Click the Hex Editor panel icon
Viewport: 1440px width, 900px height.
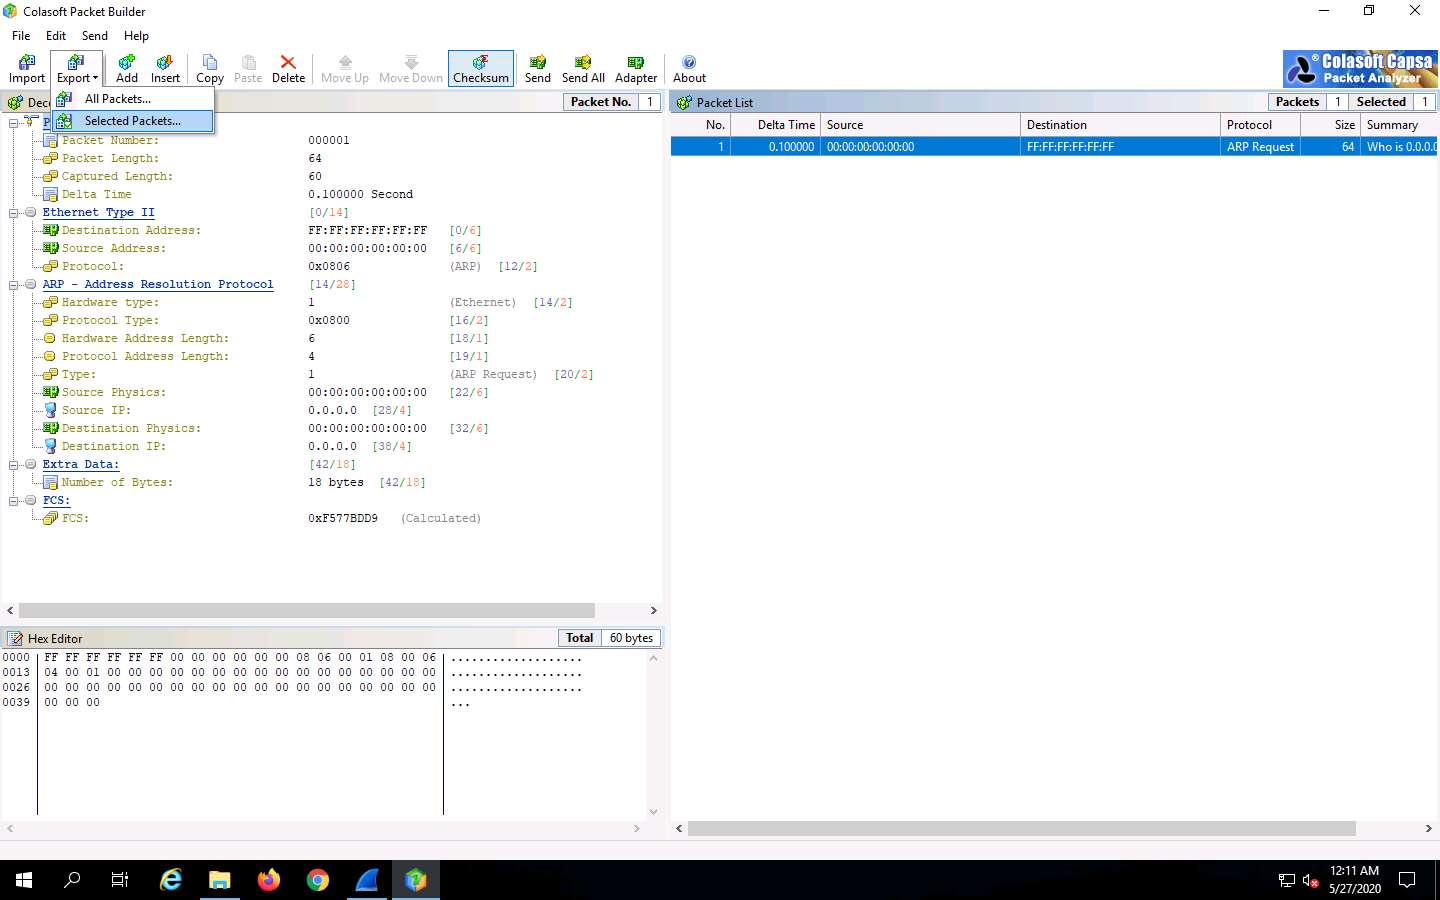click(15, 639)
